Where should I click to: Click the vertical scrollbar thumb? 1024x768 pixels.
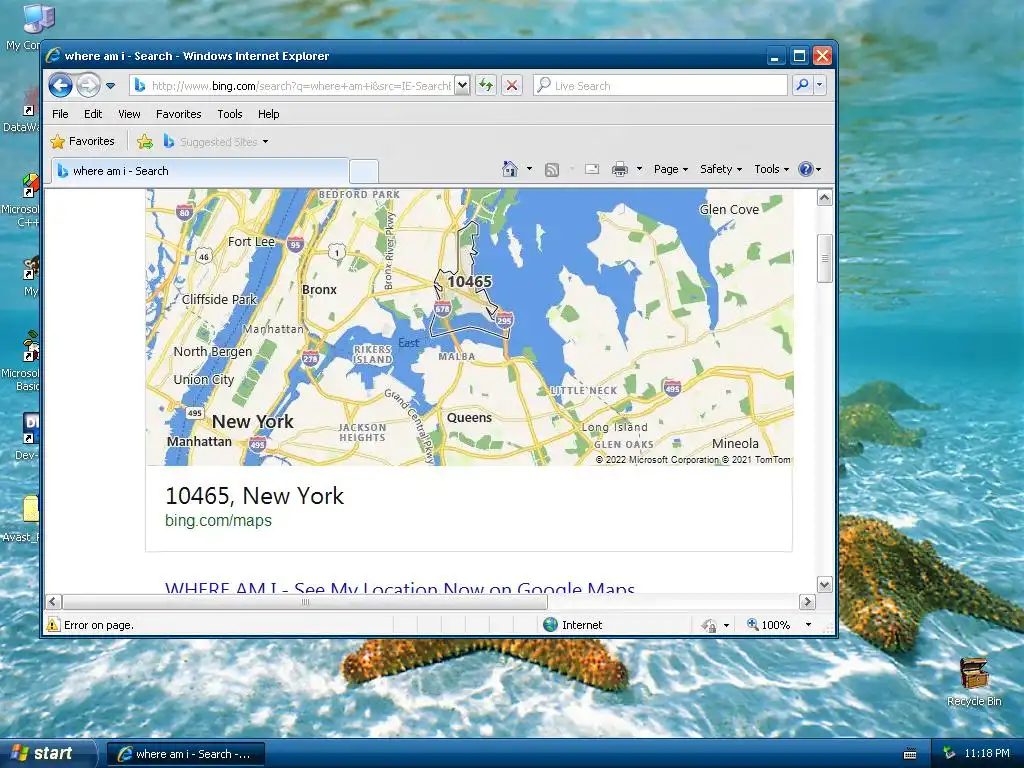[825, 259]
